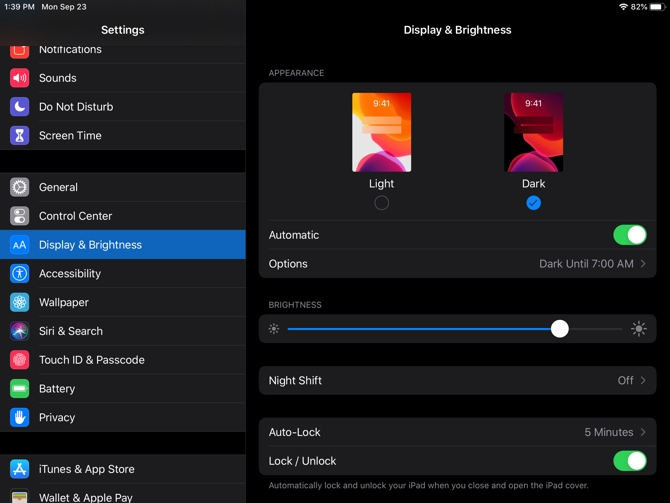This screenshot has width=670, height=503.
Task: Open Battery settings
Action: pyautogui.click(x=123, y=388)
